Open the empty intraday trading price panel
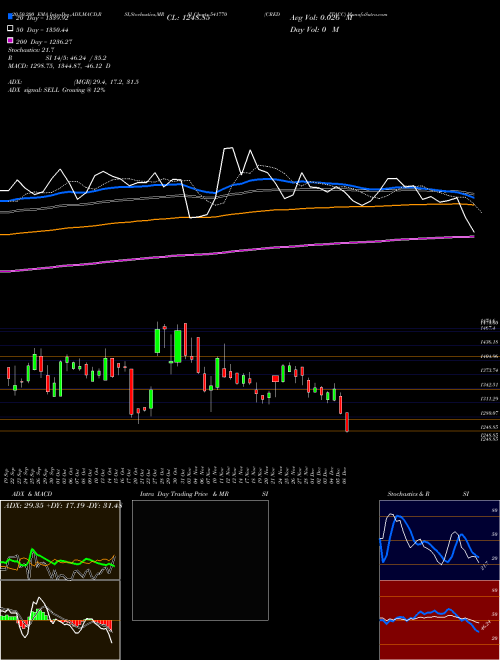 pos(200,560)
